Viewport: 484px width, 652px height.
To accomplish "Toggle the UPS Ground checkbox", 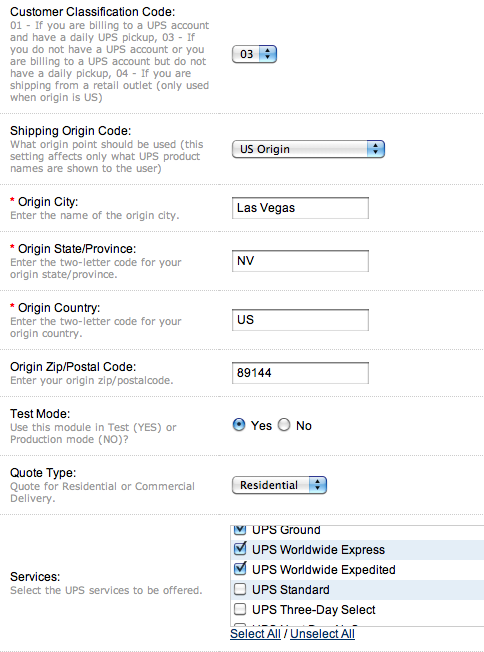I will pos(240,530).
